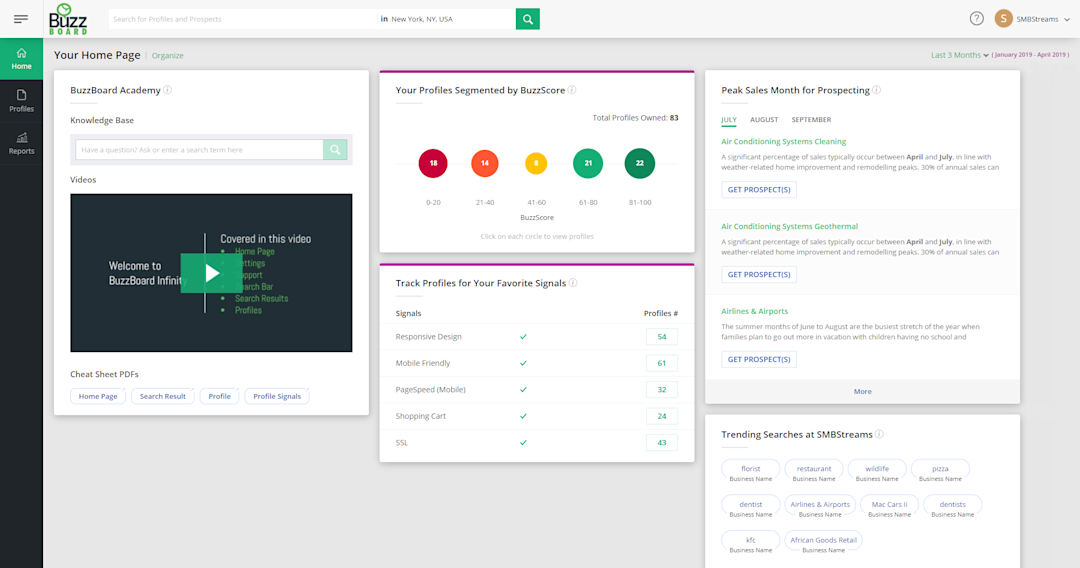Screen dimensions: 1080x568
Task: Toggle the Mobile Friendly checkmark
Action: pyautogui.click(x=523, y=363)
